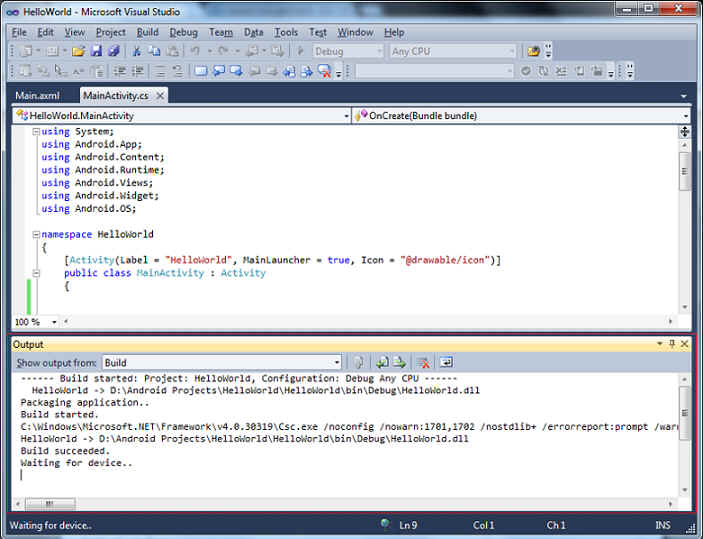Image resolution: width=703 pixels, height=539 pixels.
Task: Decrease line indent on text editor toolbar
Action: pos(119,71)
